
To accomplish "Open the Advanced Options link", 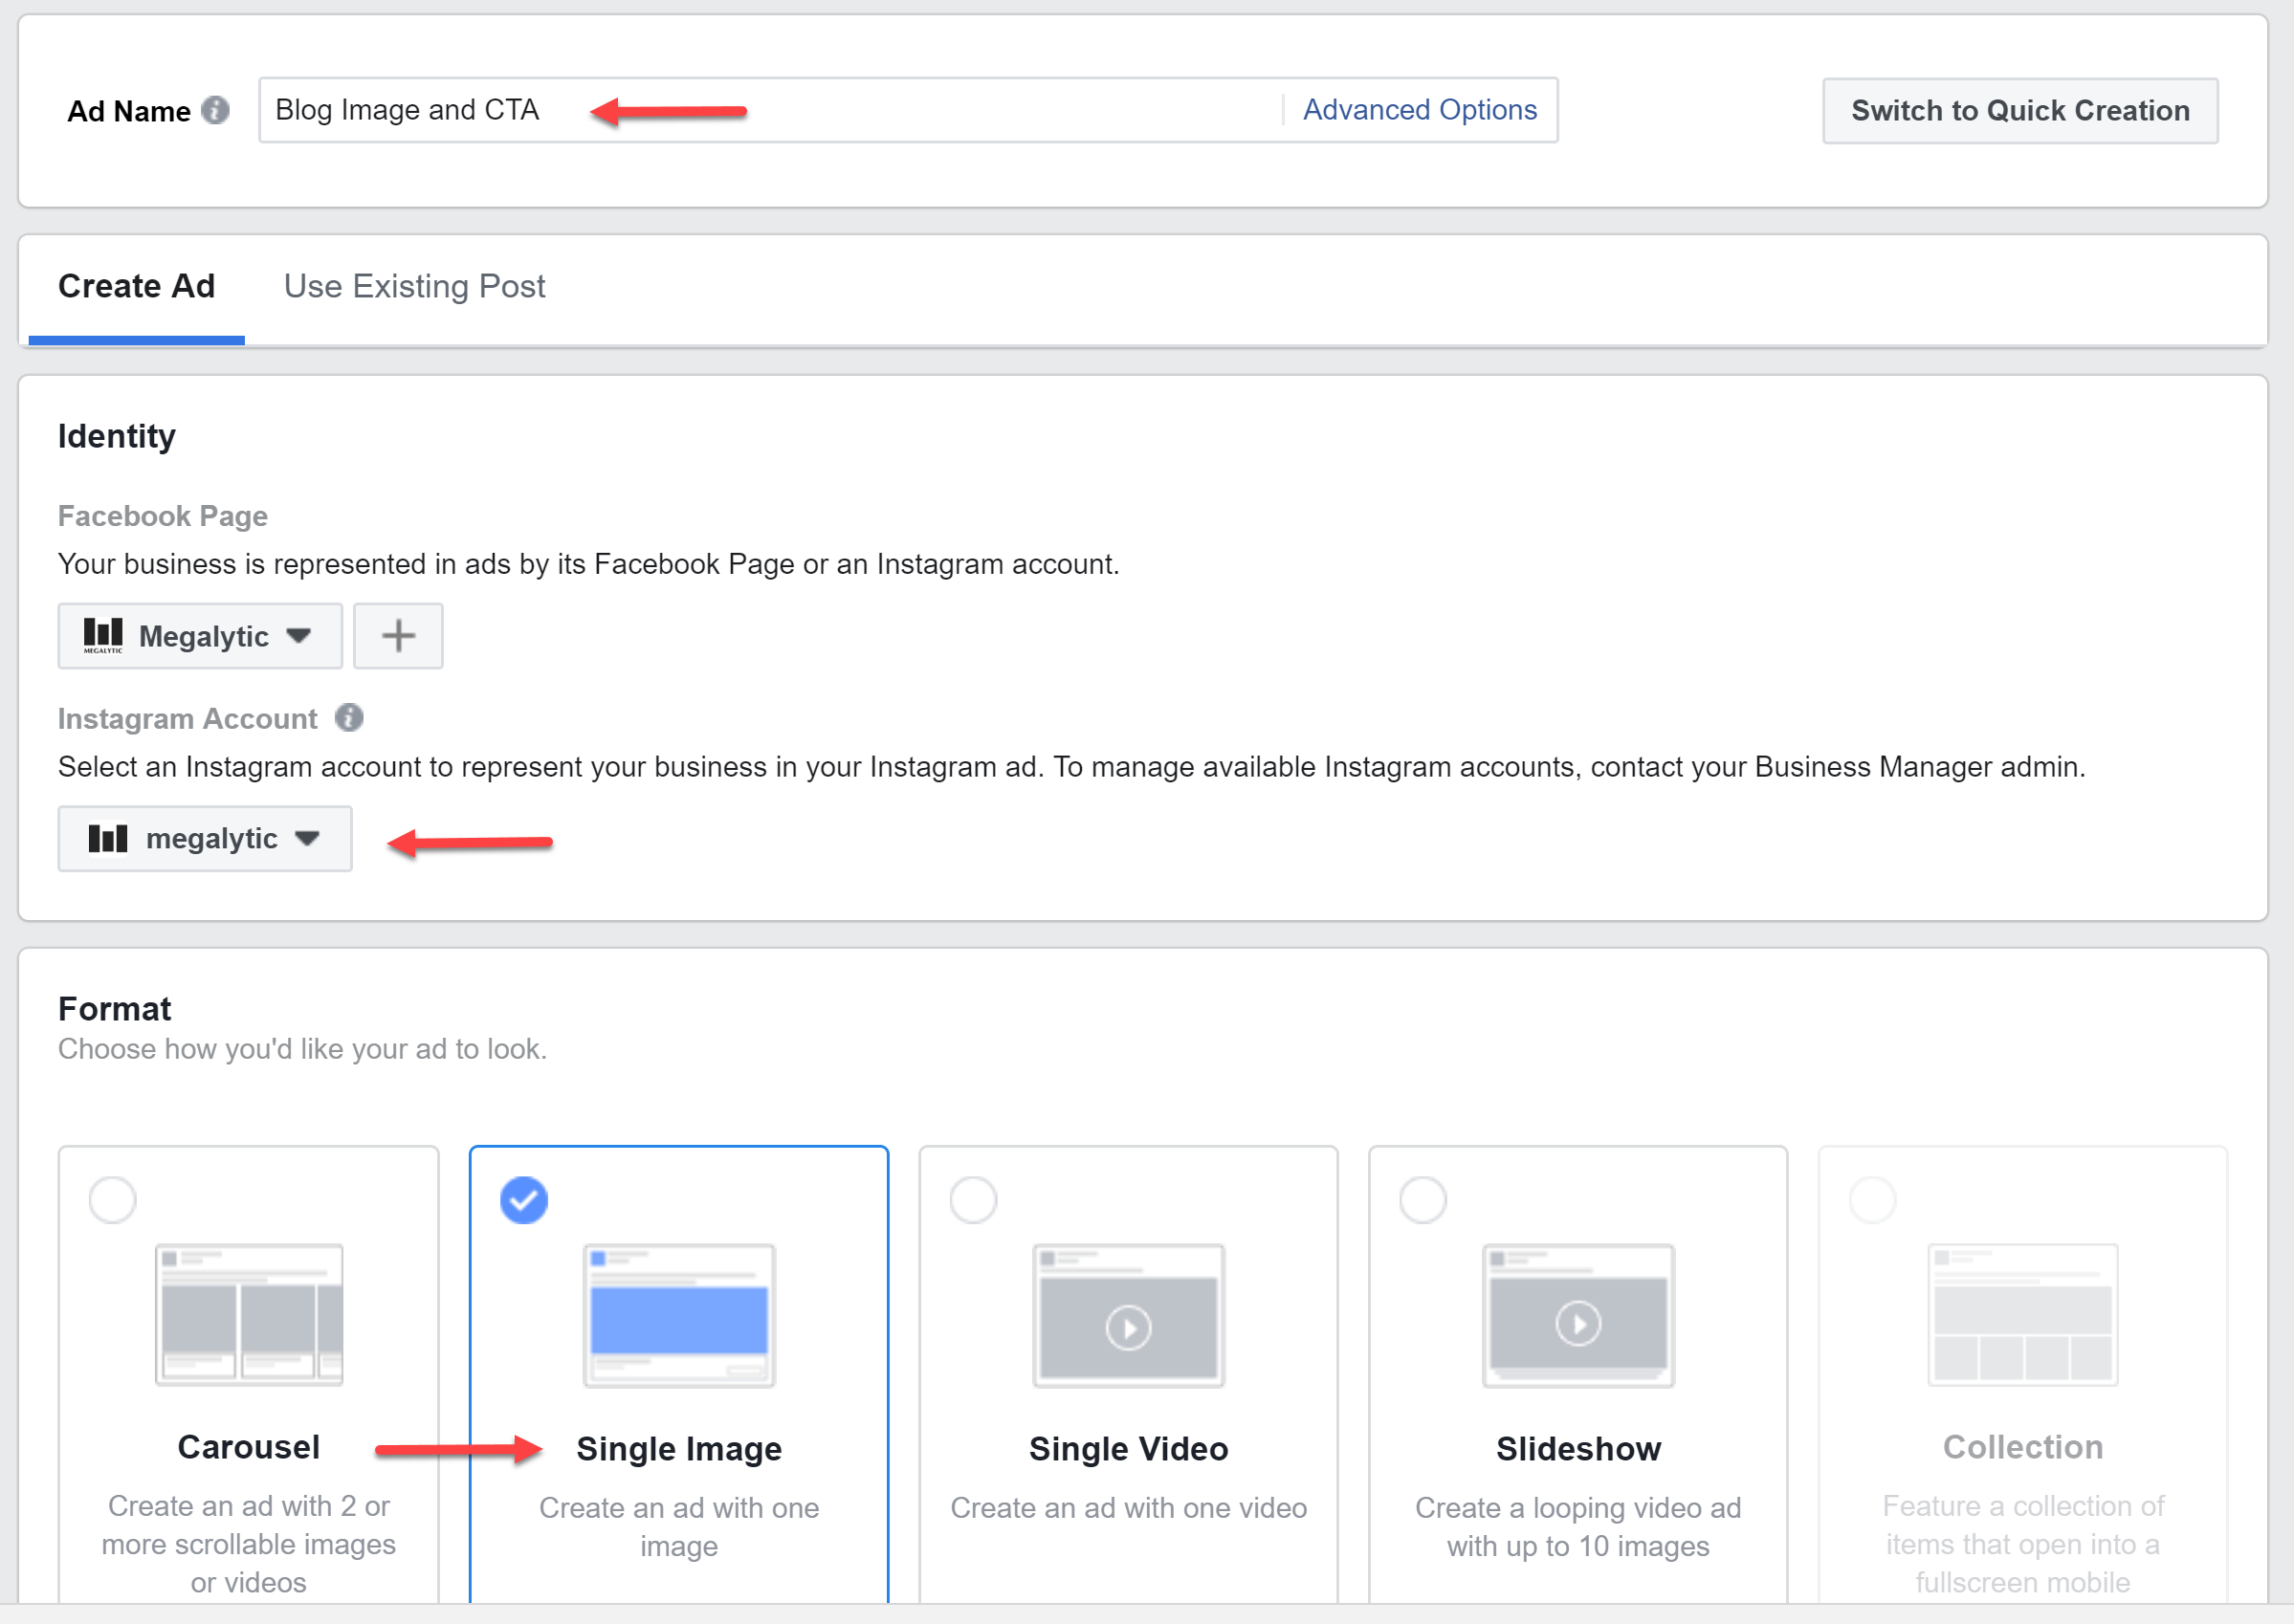I will point(1419,110).
